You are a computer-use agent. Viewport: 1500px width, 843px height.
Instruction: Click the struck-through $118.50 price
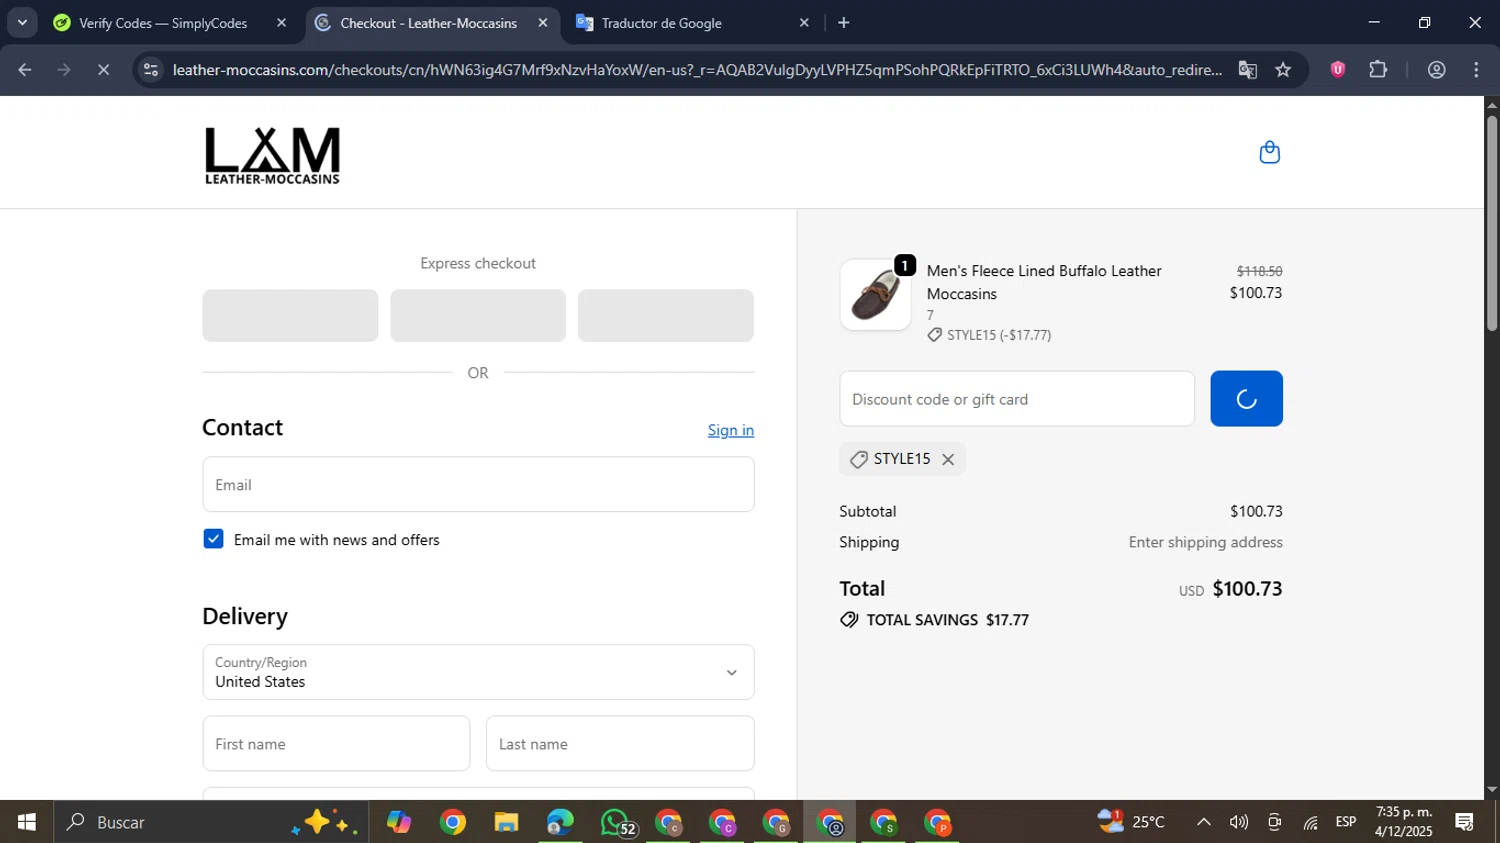tap(1259, 271)
